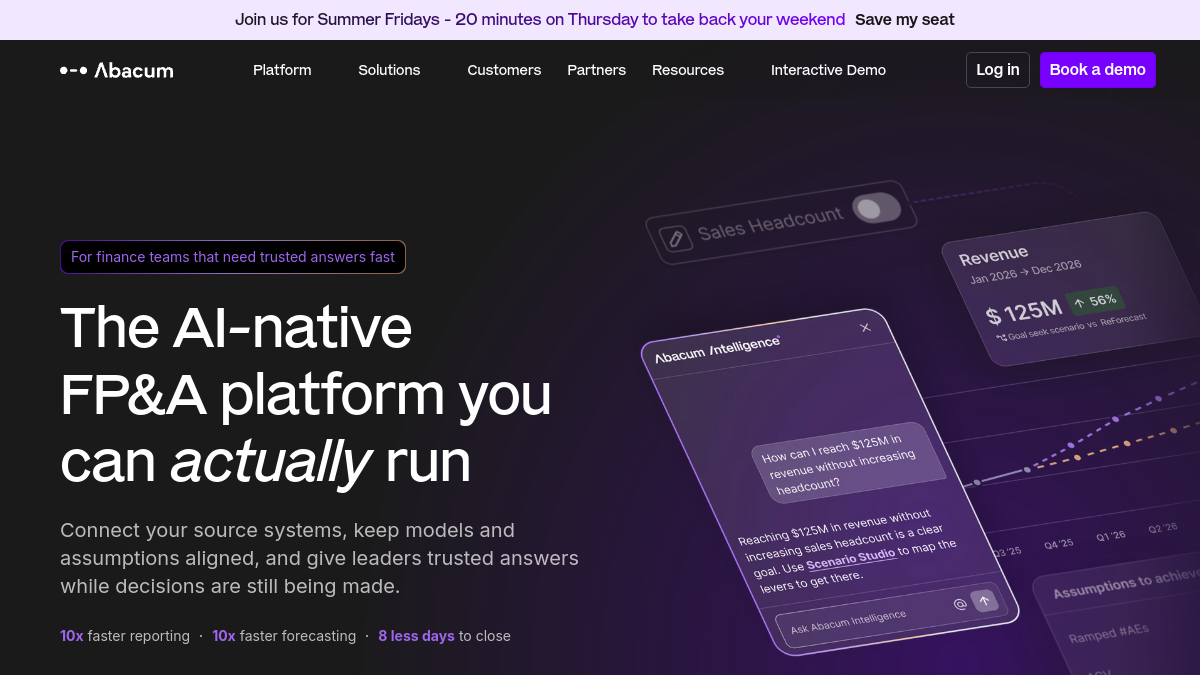Click the '10x faster reporting' stat
1200x675 pixels.
(125, 636)
